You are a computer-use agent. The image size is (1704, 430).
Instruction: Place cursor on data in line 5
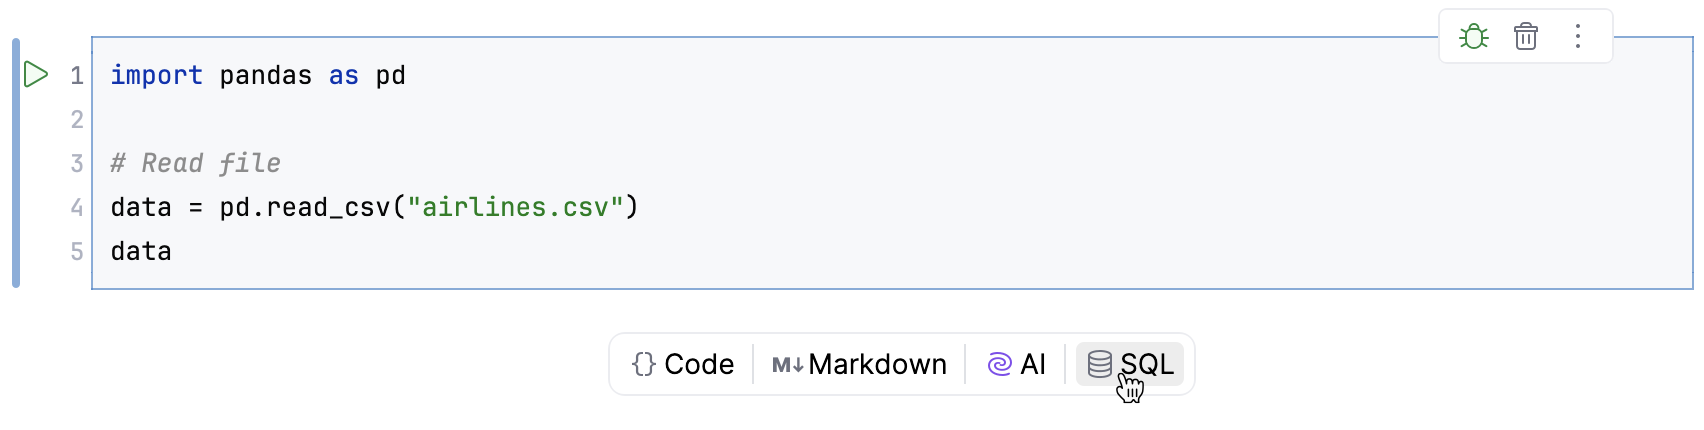(141, 252)
